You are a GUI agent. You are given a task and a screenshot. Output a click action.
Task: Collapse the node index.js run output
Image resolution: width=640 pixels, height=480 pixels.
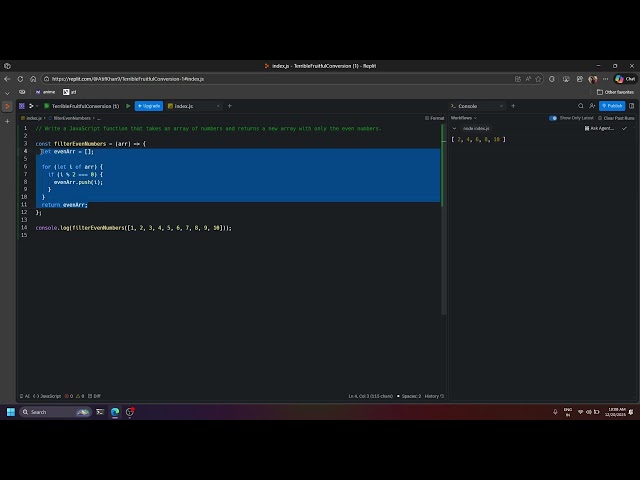[x=454, y=128]
